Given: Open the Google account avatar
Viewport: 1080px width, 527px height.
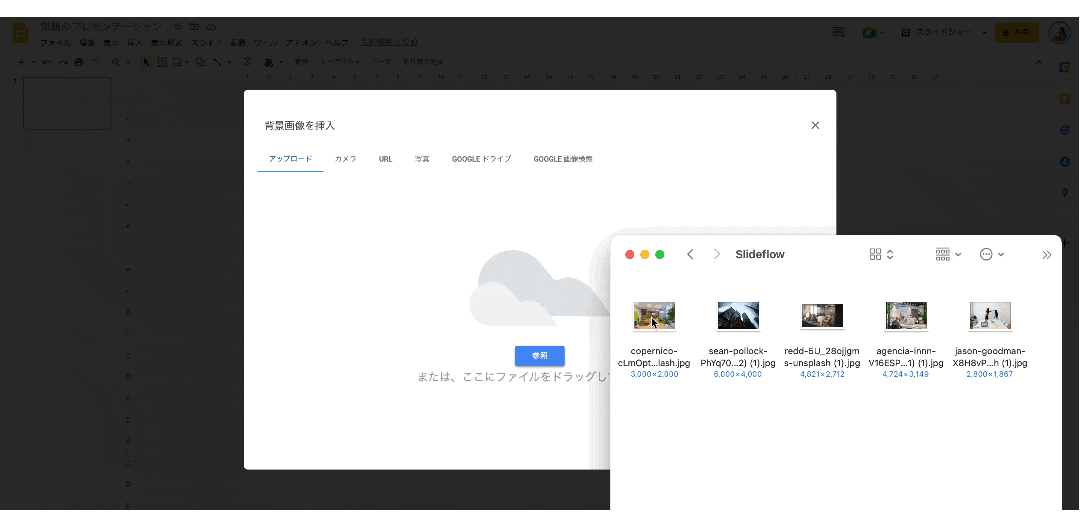Looking at the screenshot, I should [1059, 32].
